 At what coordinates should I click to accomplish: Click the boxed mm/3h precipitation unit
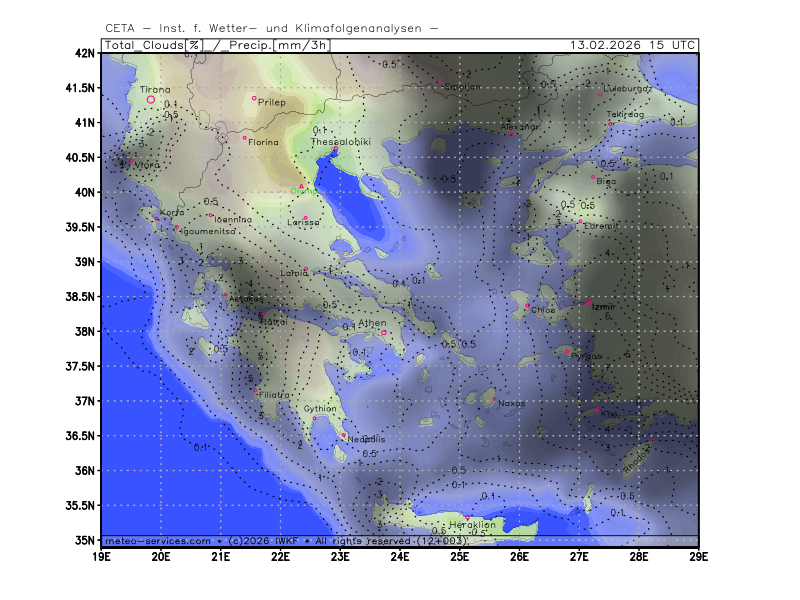point(302,45)
